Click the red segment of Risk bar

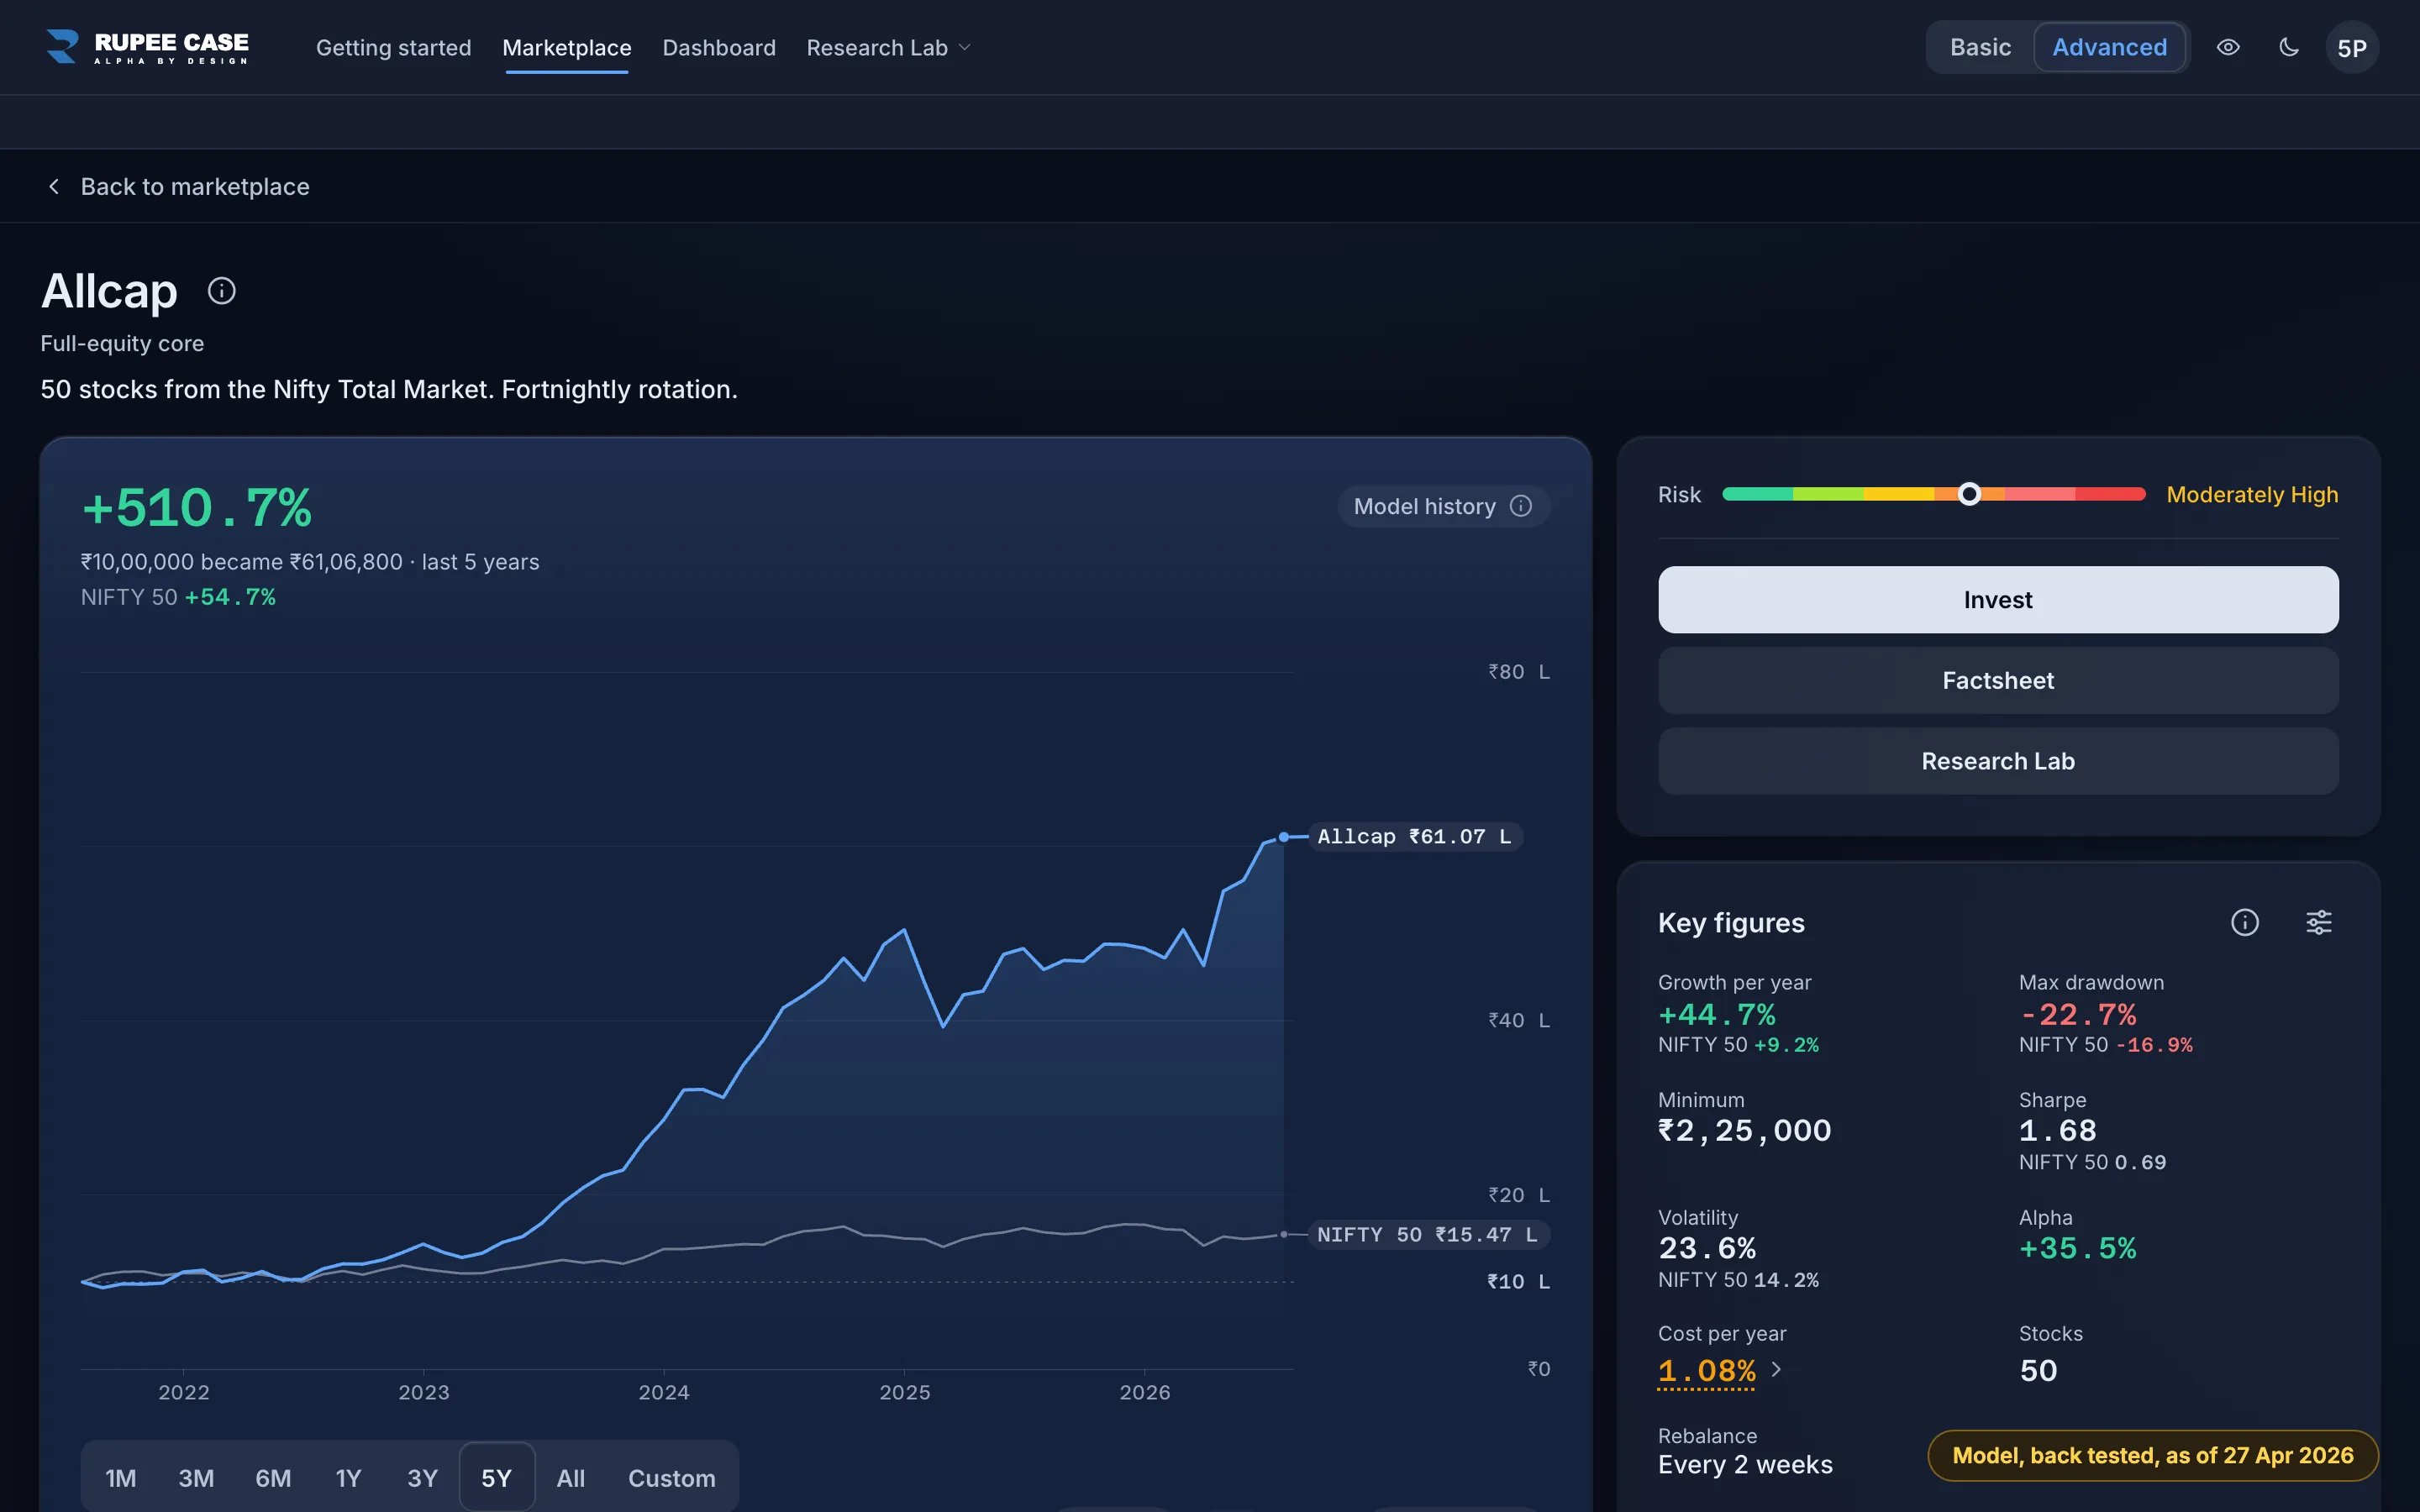[x=2110, y=494]
